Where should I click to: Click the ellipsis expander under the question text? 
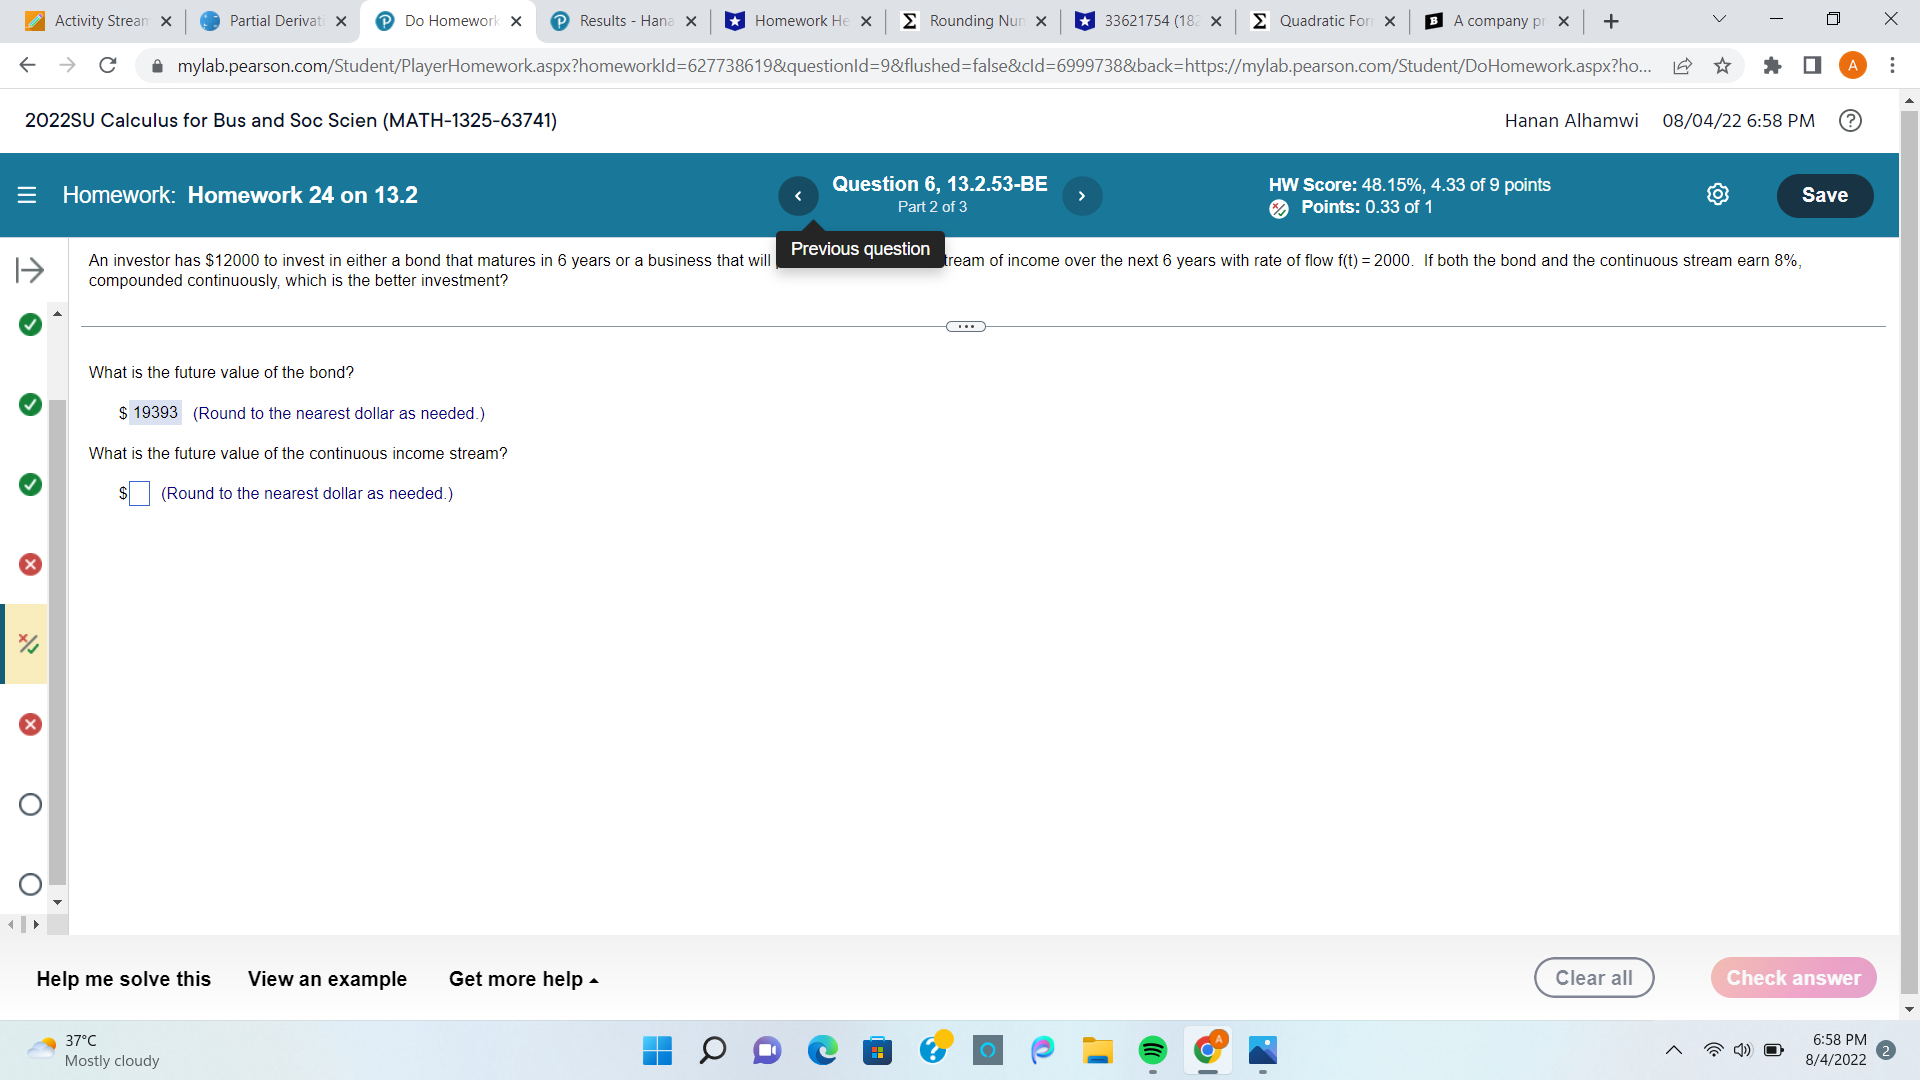point(964,325)
